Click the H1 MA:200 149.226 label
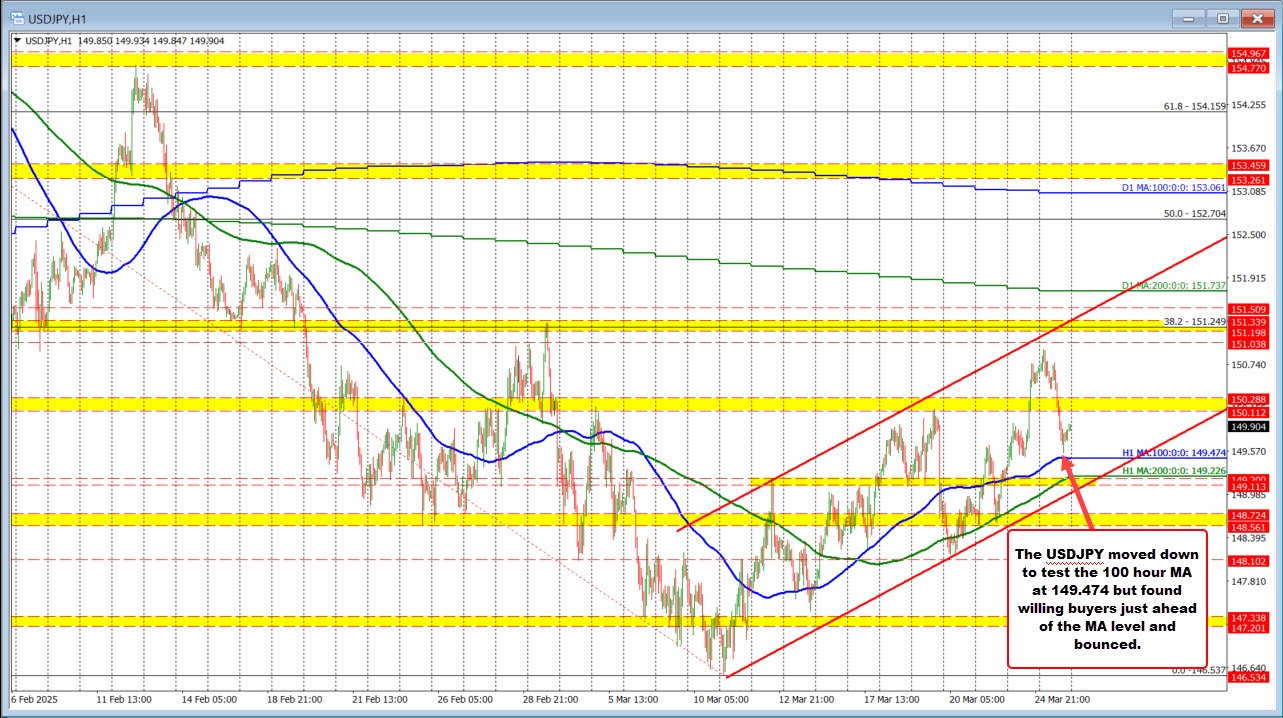1283x718 pixels. (1173, 470)
